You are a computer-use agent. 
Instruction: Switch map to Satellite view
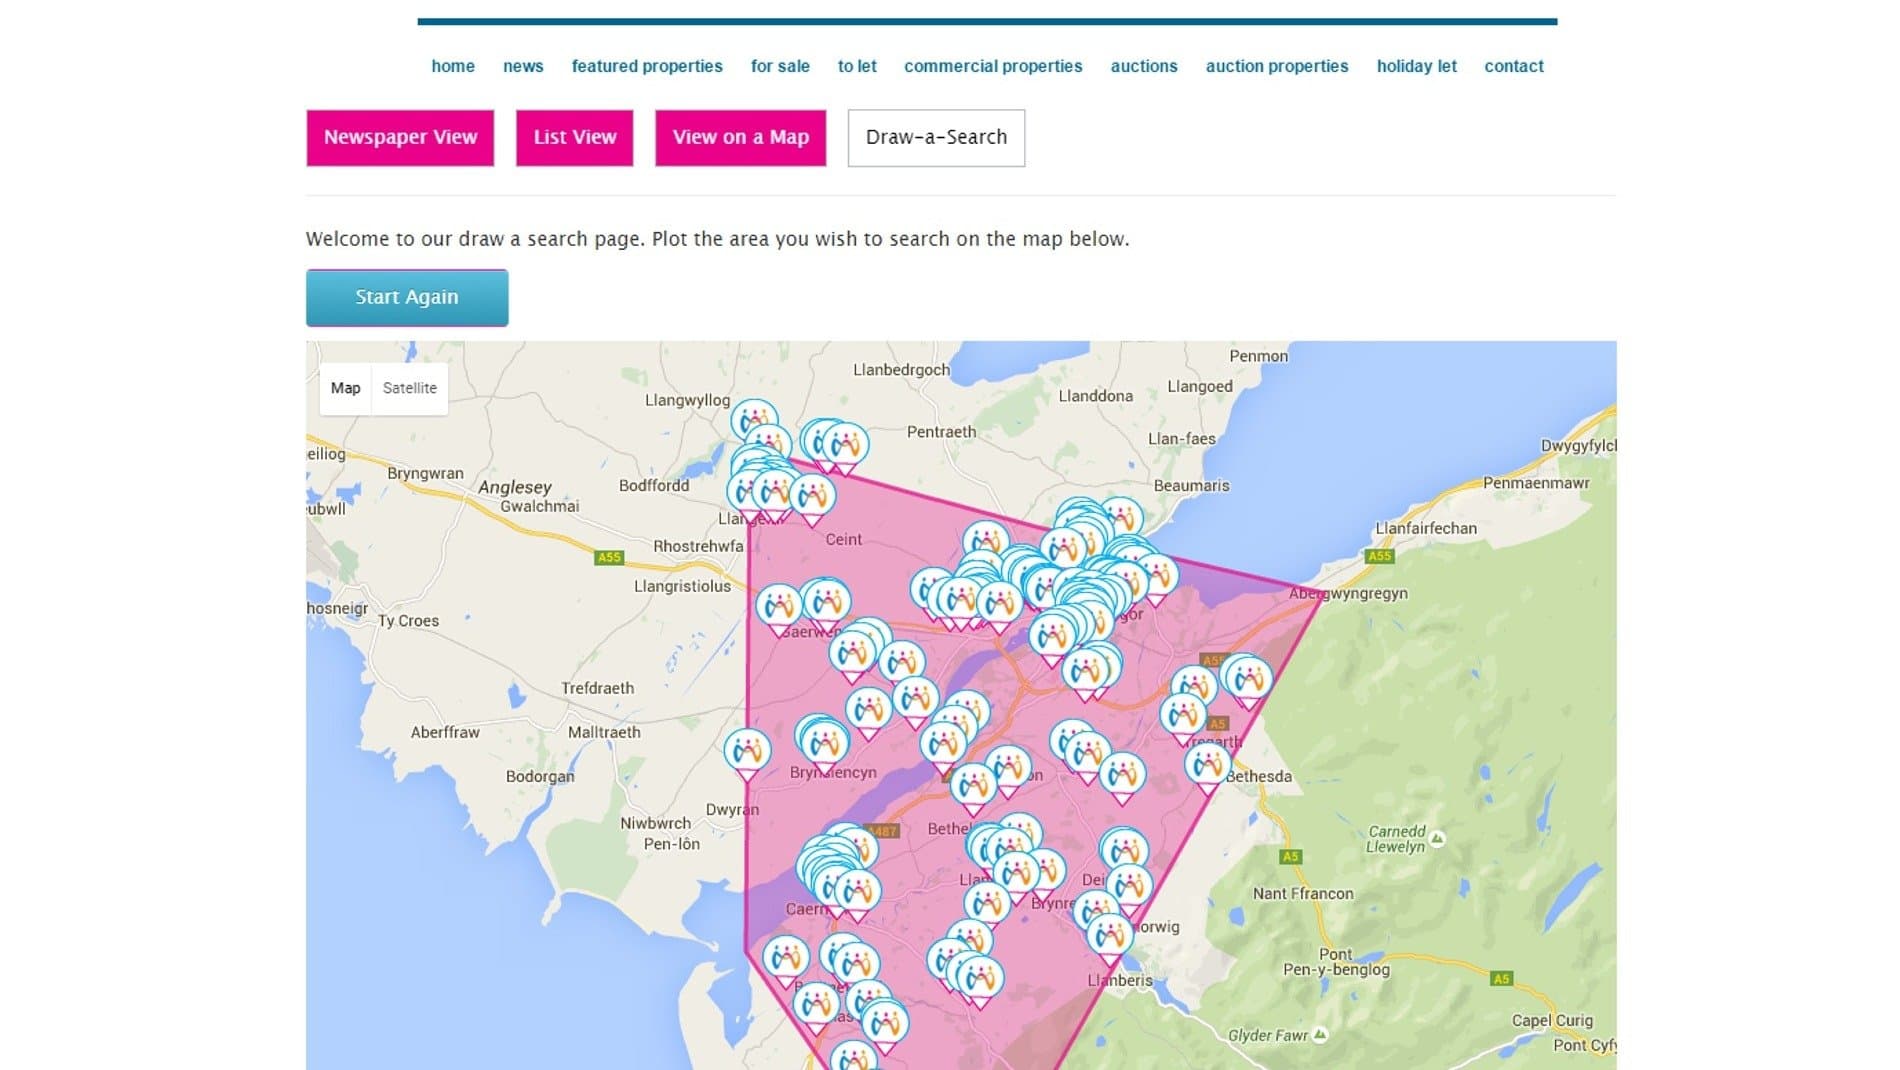tap(409, 388)
